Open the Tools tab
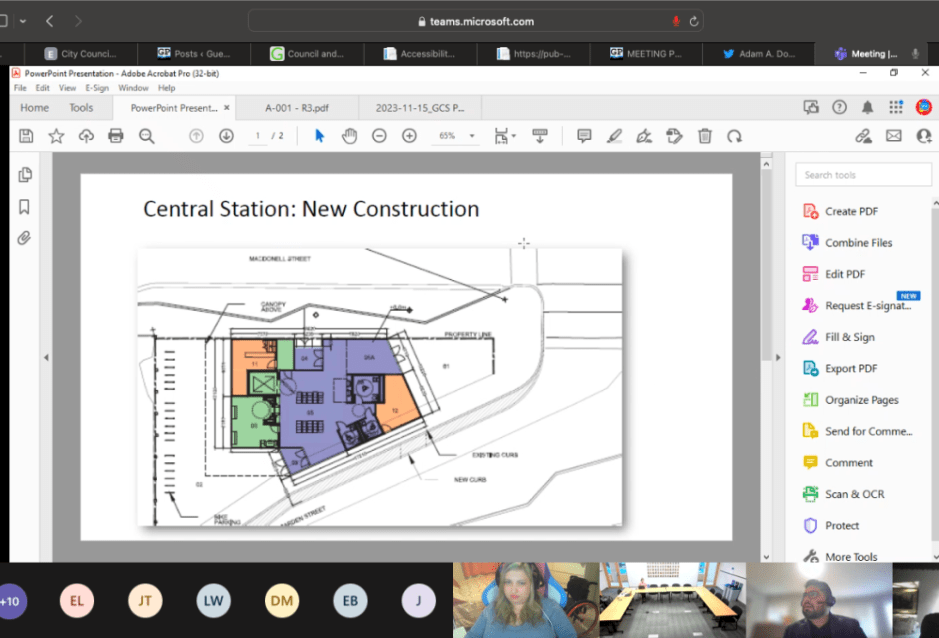The image size is (939, 638). (81, 108)
